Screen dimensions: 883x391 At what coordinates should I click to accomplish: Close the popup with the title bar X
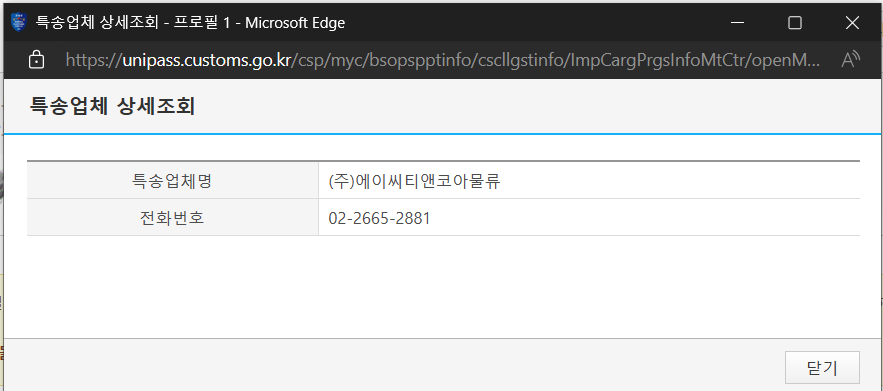[852, 23]
